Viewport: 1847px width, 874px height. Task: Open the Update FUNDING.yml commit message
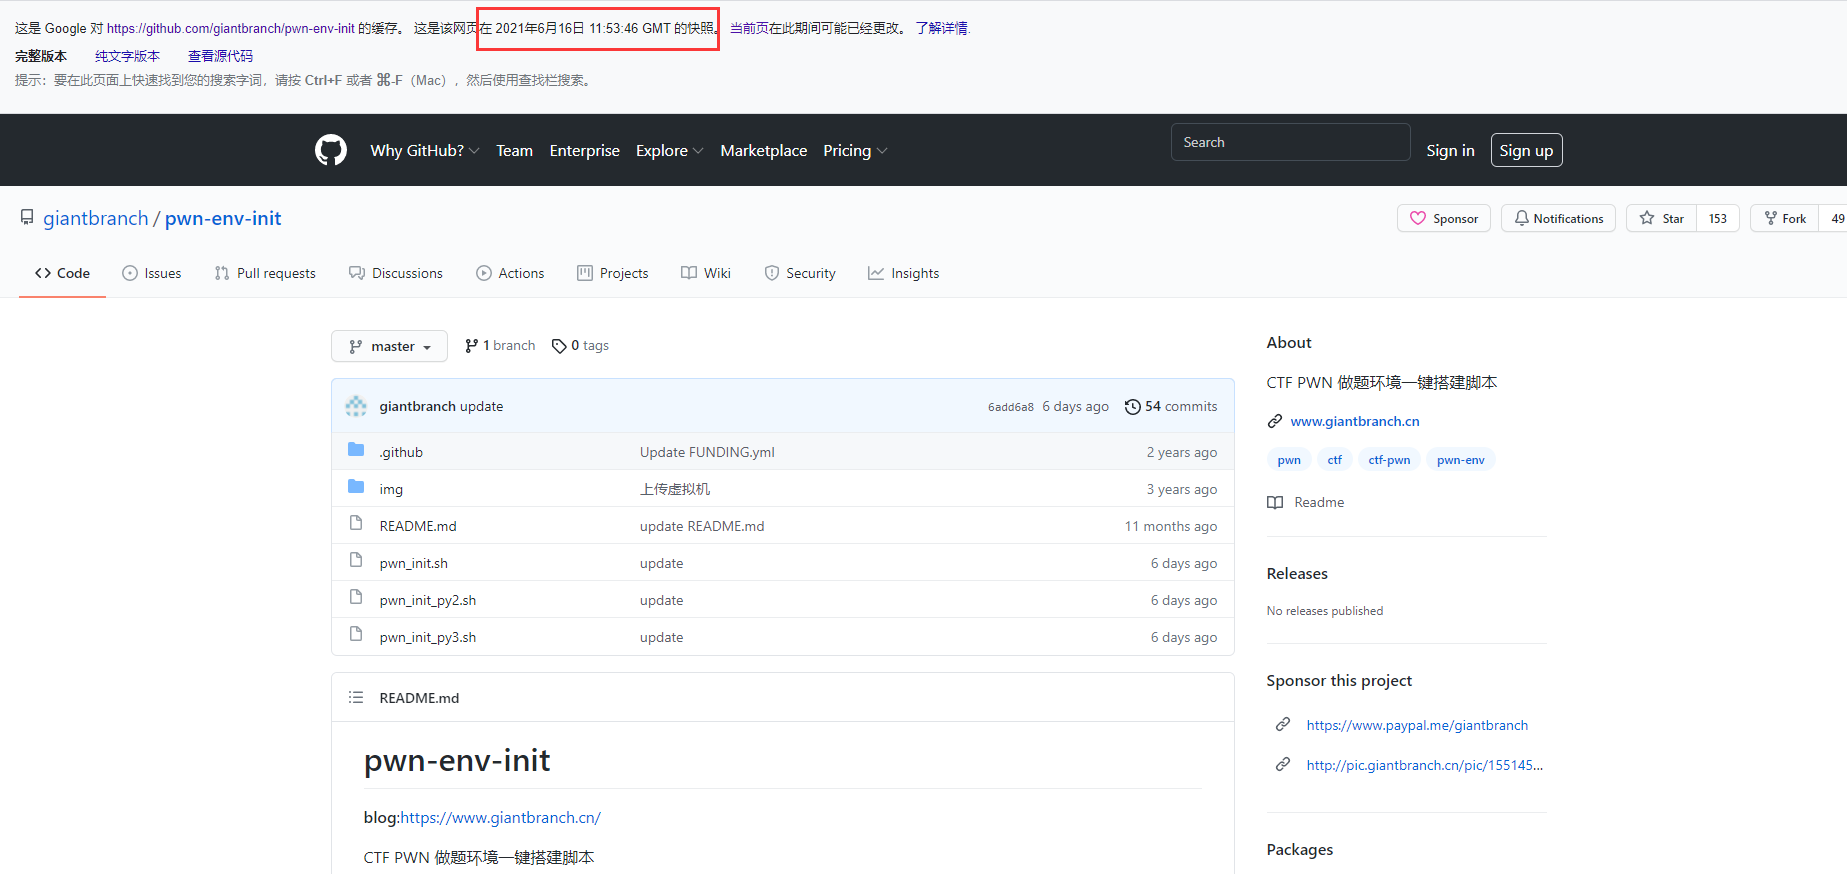(707, 452)
